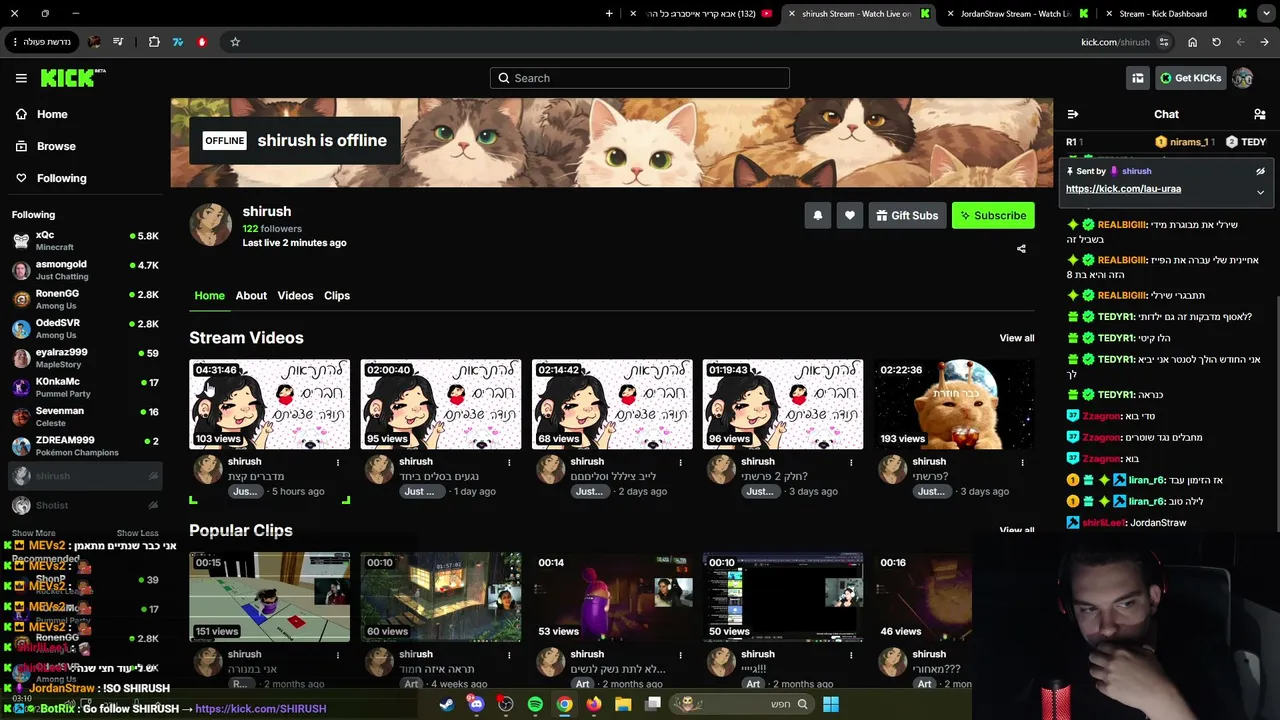Bookmark this page with the star icon
The height and width of the screenshot is (720, 1280).
235,42
